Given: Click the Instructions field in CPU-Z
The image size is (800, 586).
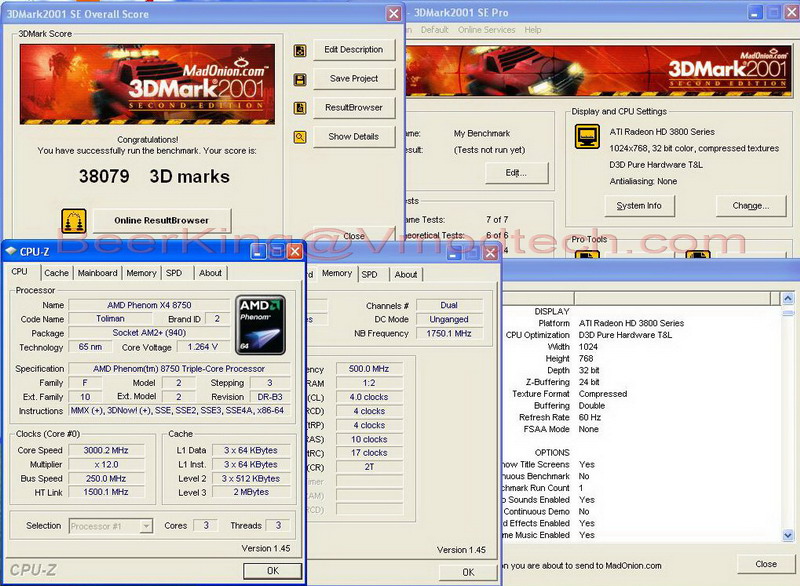Looking at the screenshot, I should tap(179, 411).
